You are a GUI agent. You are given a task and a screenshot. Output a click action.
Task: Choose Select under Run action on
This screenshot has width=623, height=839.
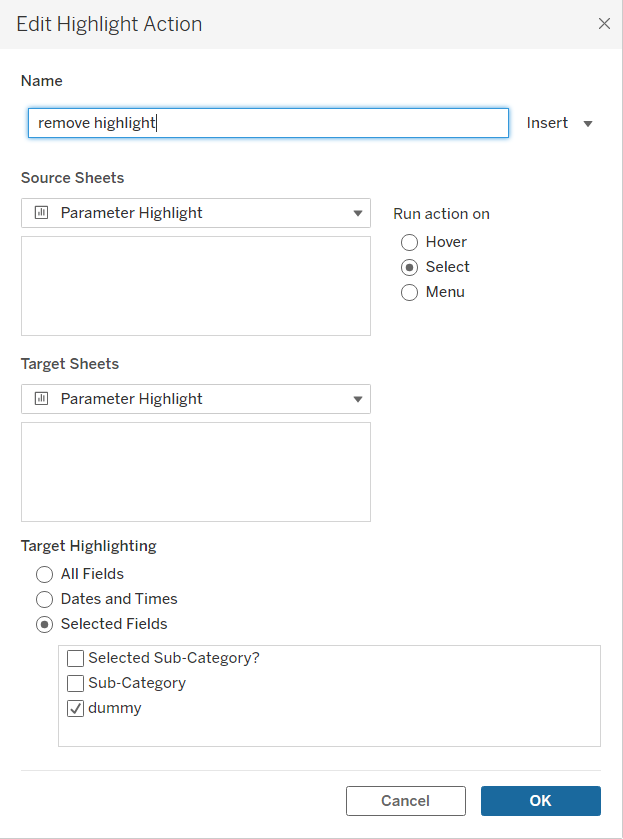click(409, 267)
